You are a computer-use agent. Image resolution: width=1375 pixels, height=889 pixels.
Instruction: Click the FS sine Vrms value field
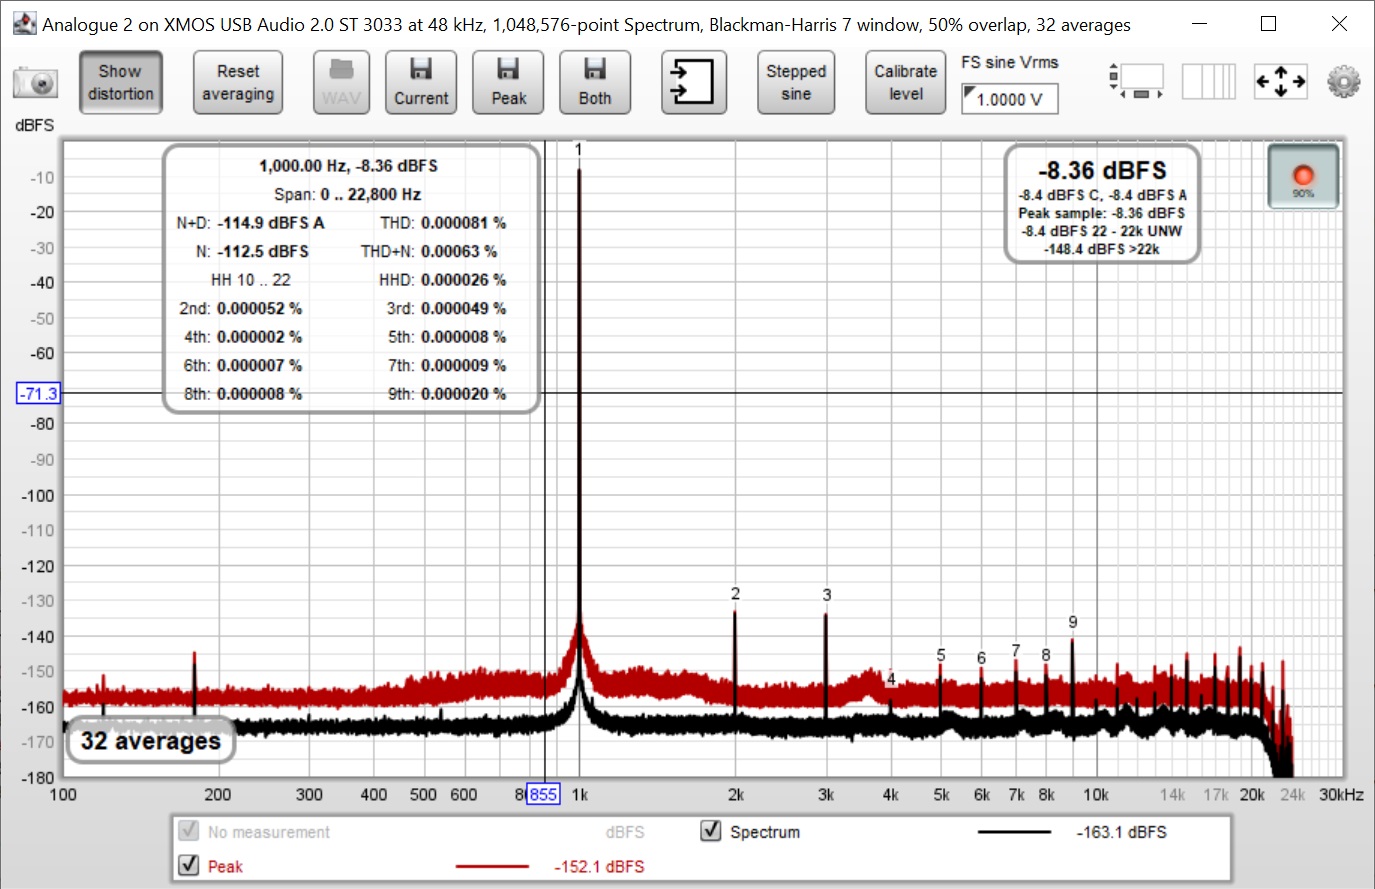1009,99
